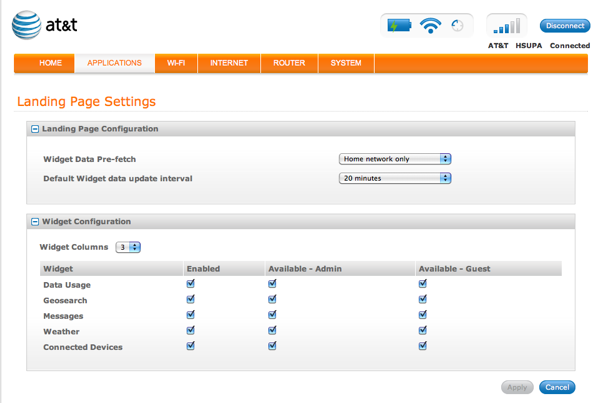This screenshot has height=403, width=600.
Task: Open the ROUTER tab
Action: point(289,63)
